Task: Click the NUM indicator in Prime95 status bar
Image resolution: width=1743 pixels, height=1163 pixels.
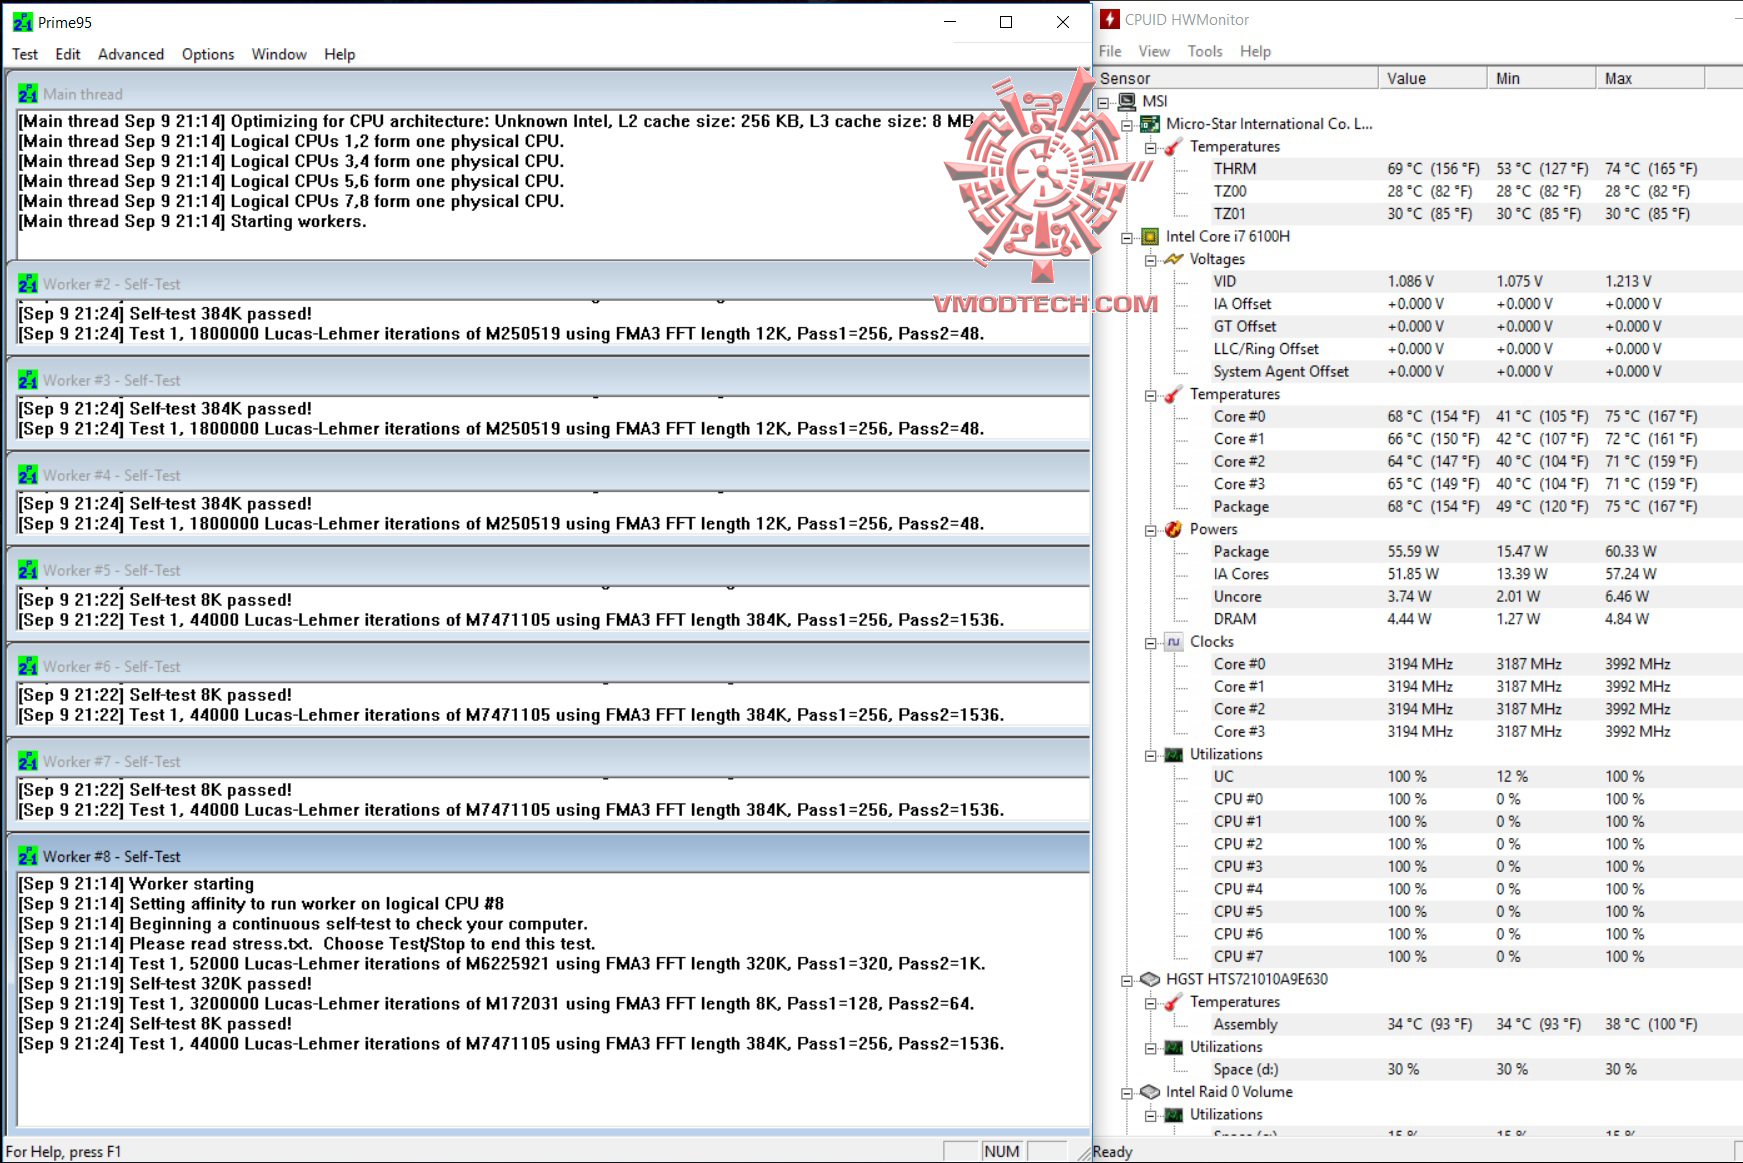Action: (1001, 1151)
